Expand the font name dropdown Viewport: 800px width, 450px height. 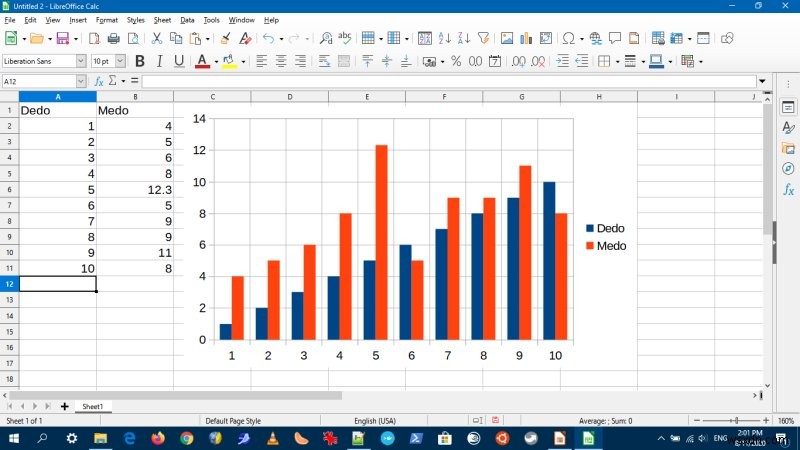click(x=81, y=61)
